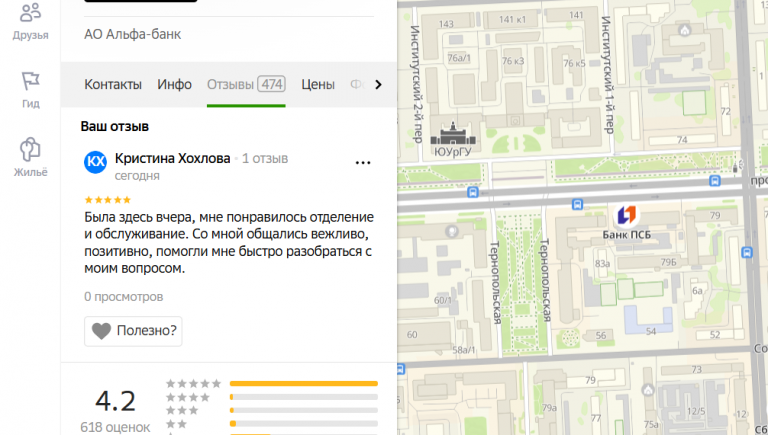Viewport: 768px width, 435px height.
Task: Click the КХ user avatar
Action: pyautogui.click(x=96, y=162)
